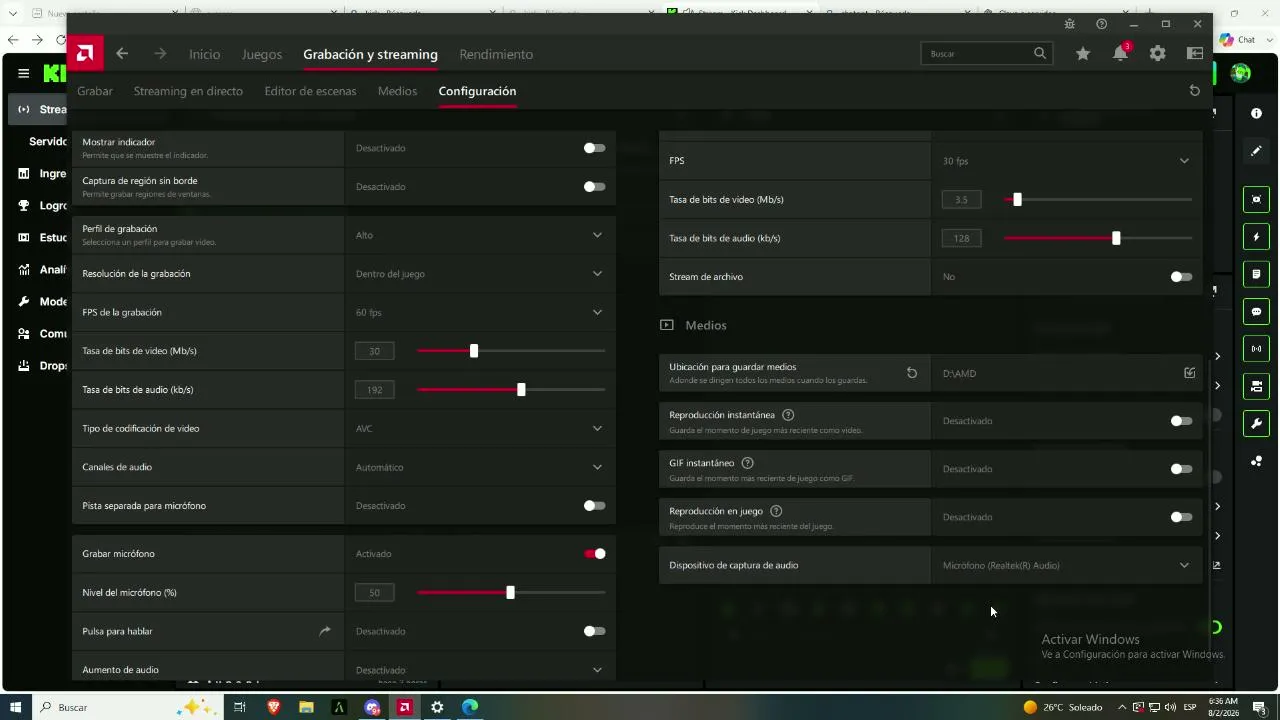Show help for Reproducción en juego
The image size is (1280, 720).
776,511
